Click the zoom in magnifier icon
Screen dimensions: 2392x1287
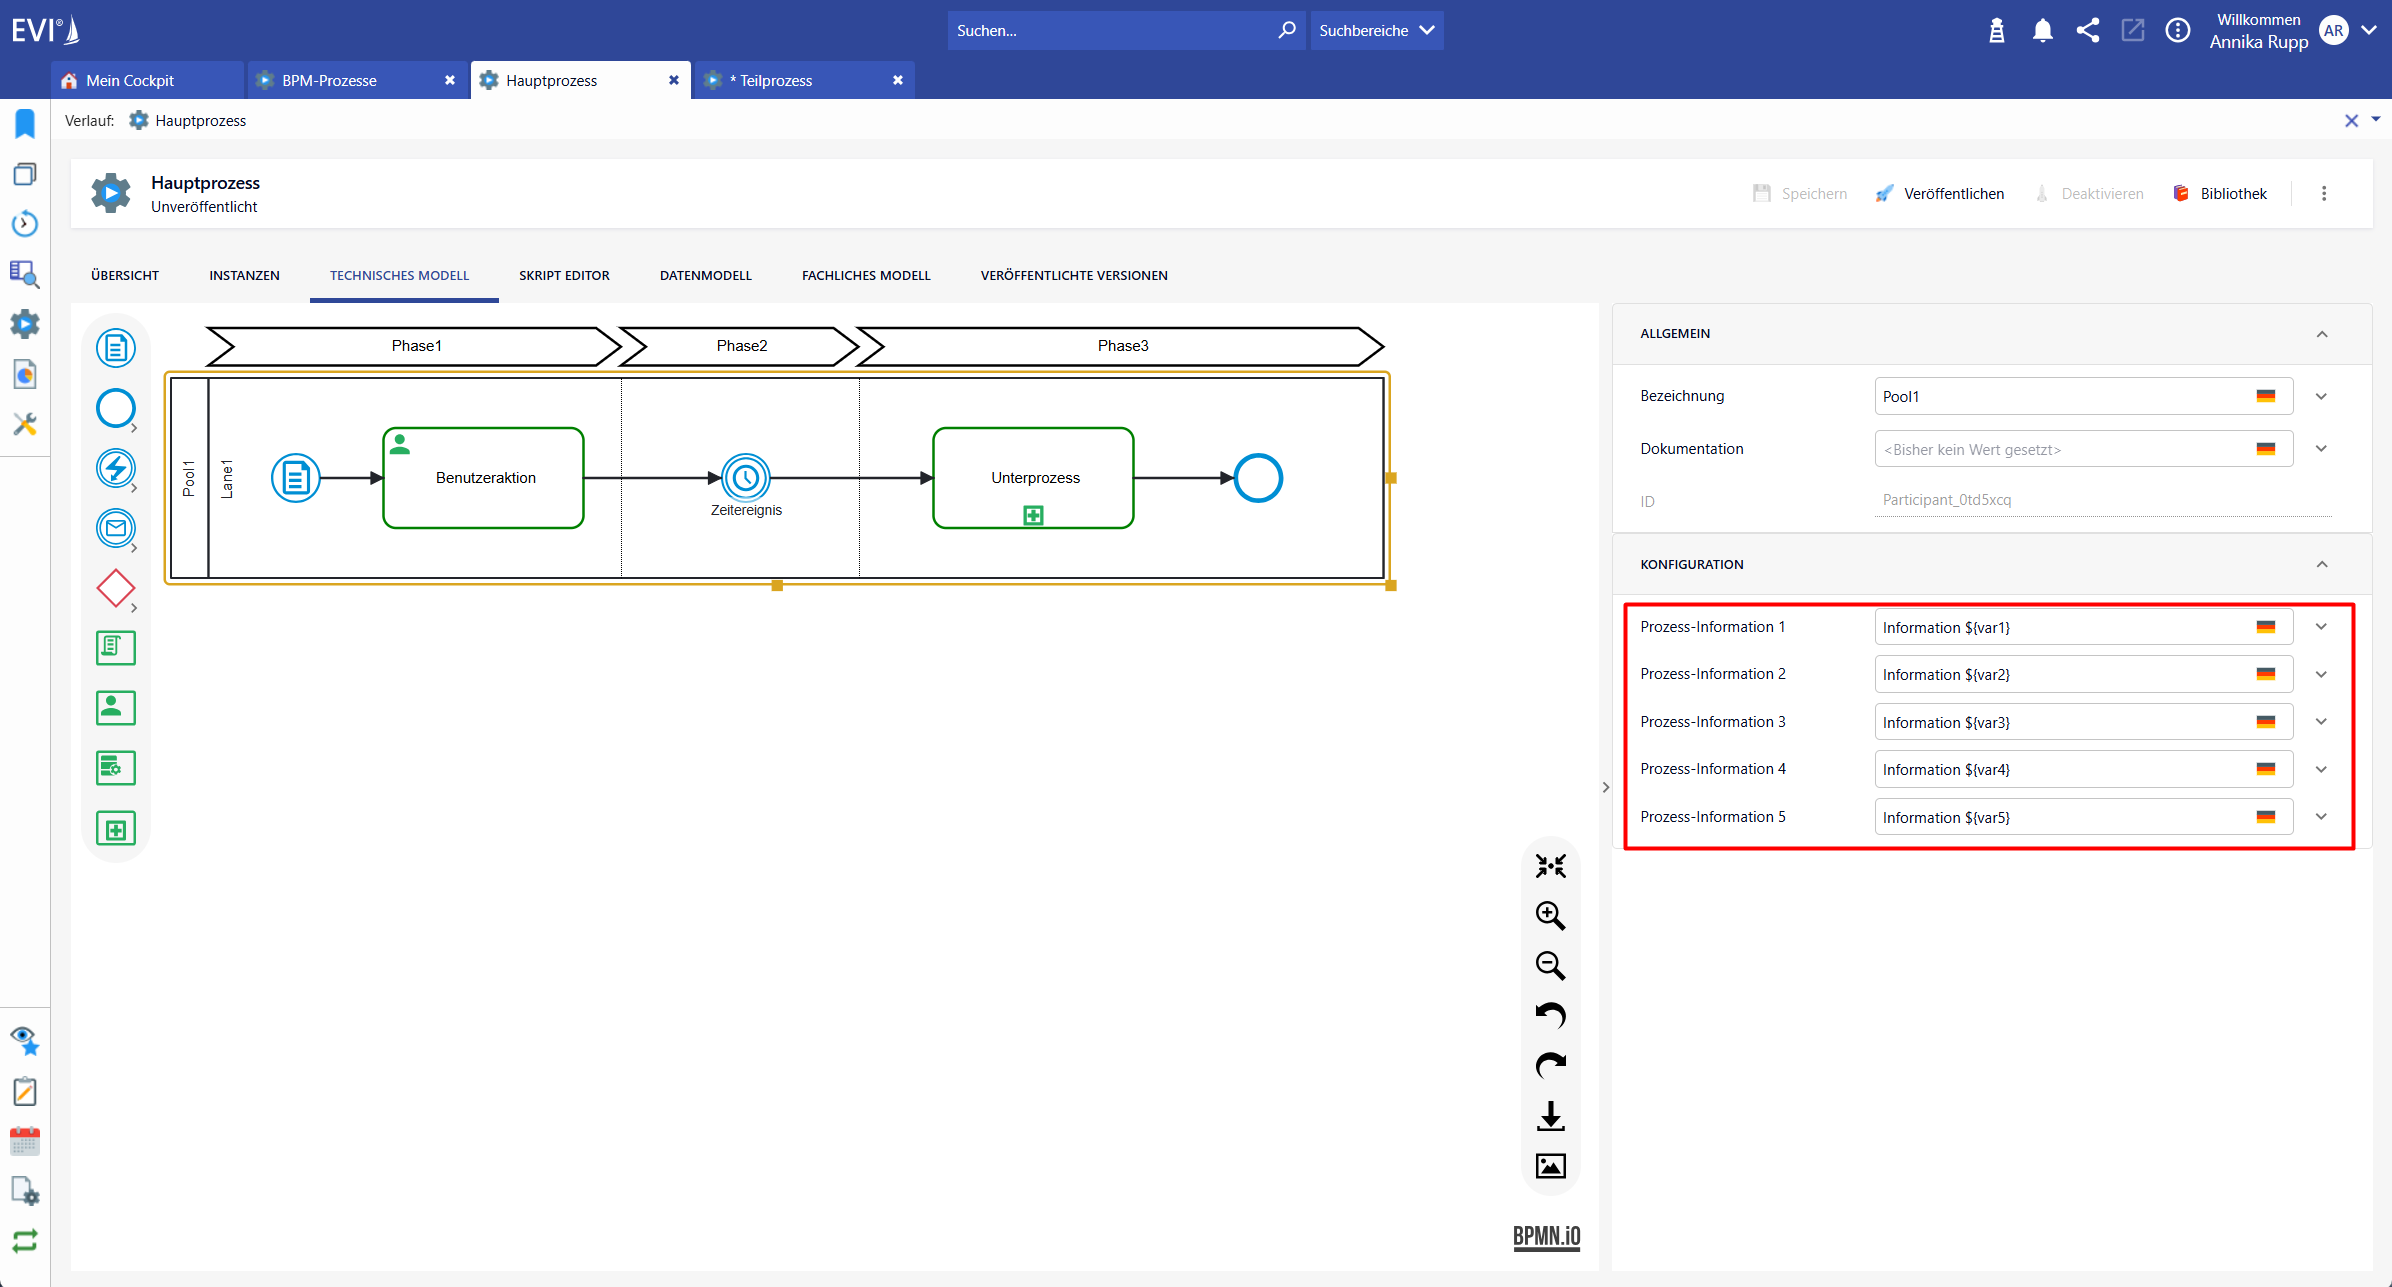click(1550, 915)
